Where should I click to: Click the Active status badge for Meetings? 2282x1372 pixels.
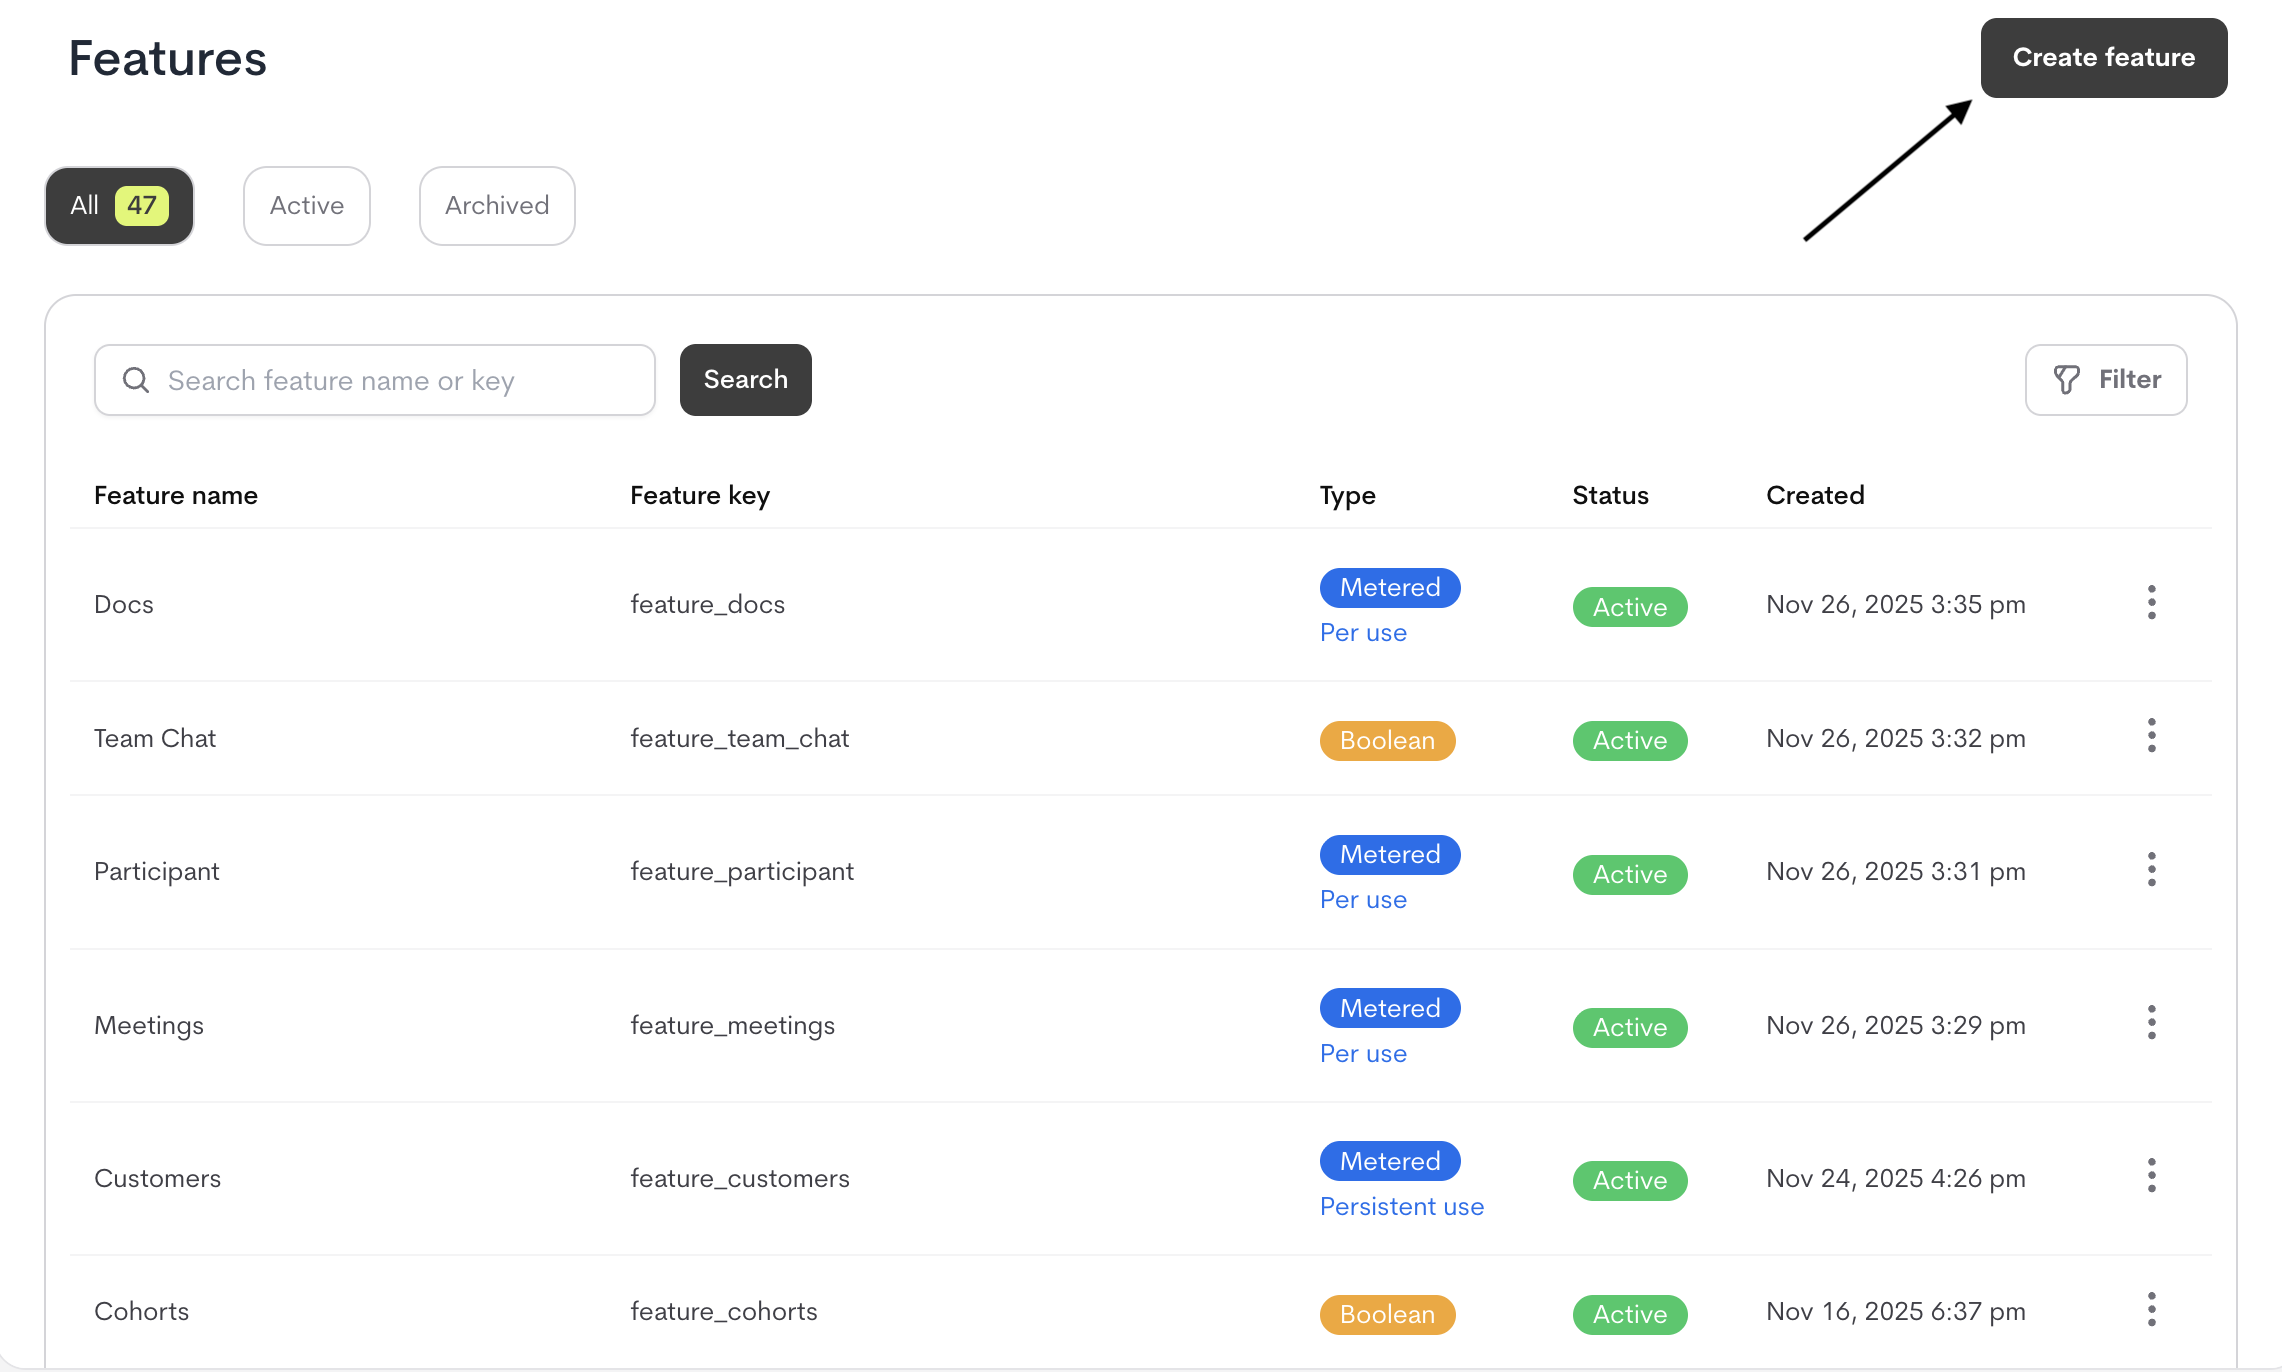(x=1629, y=1027)
